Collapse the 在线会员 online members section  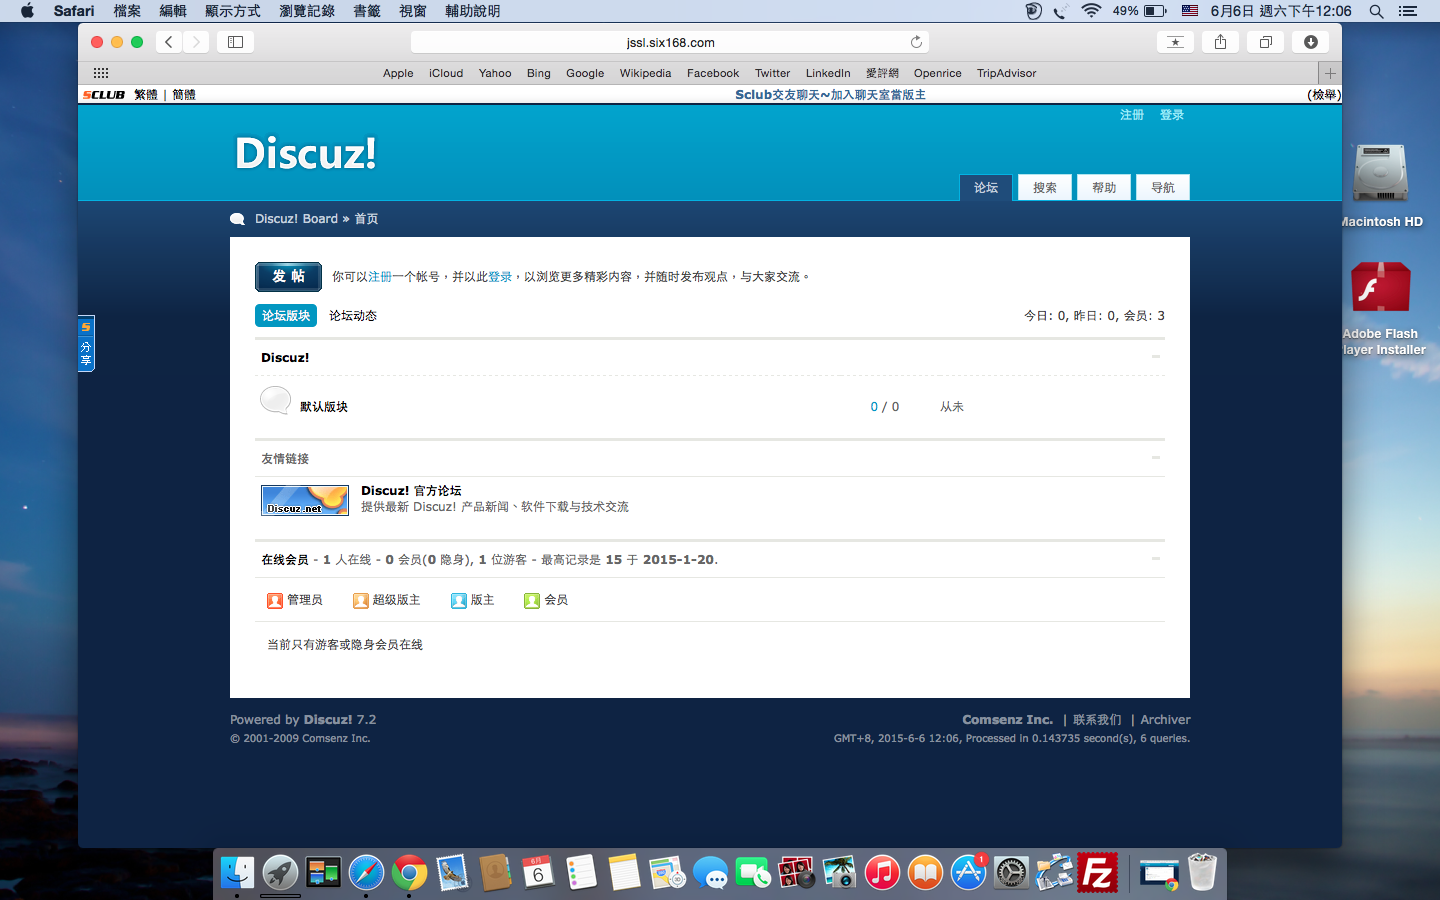coord(1156,559)
